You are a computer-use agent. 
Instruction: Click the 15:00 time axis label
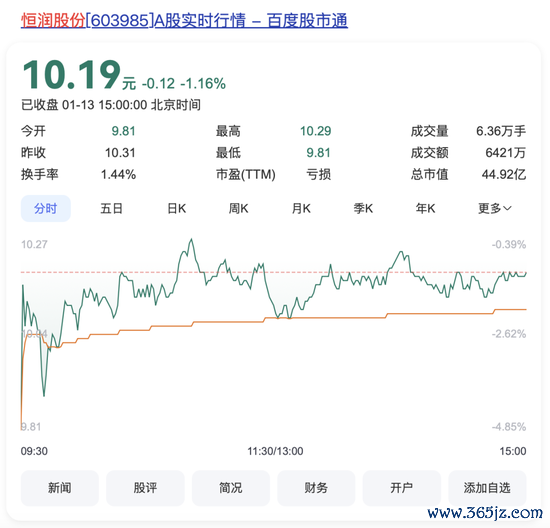[513, 451]
